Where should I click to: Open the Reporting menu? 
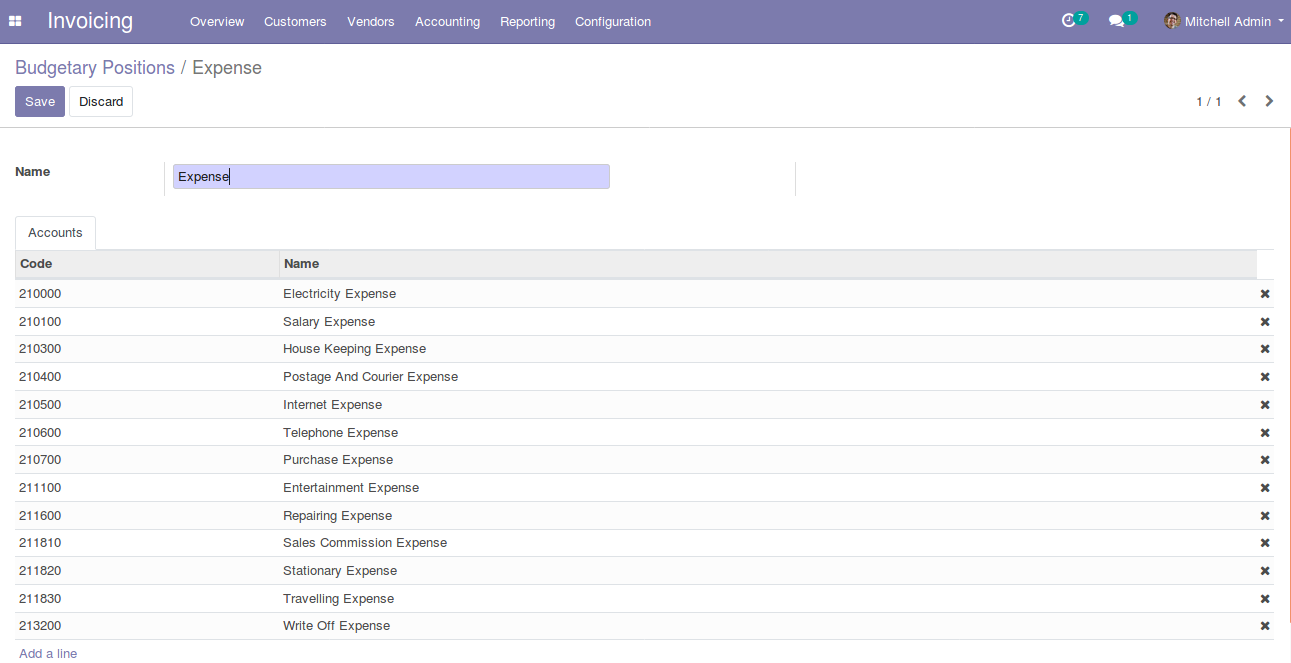point(527,21)
